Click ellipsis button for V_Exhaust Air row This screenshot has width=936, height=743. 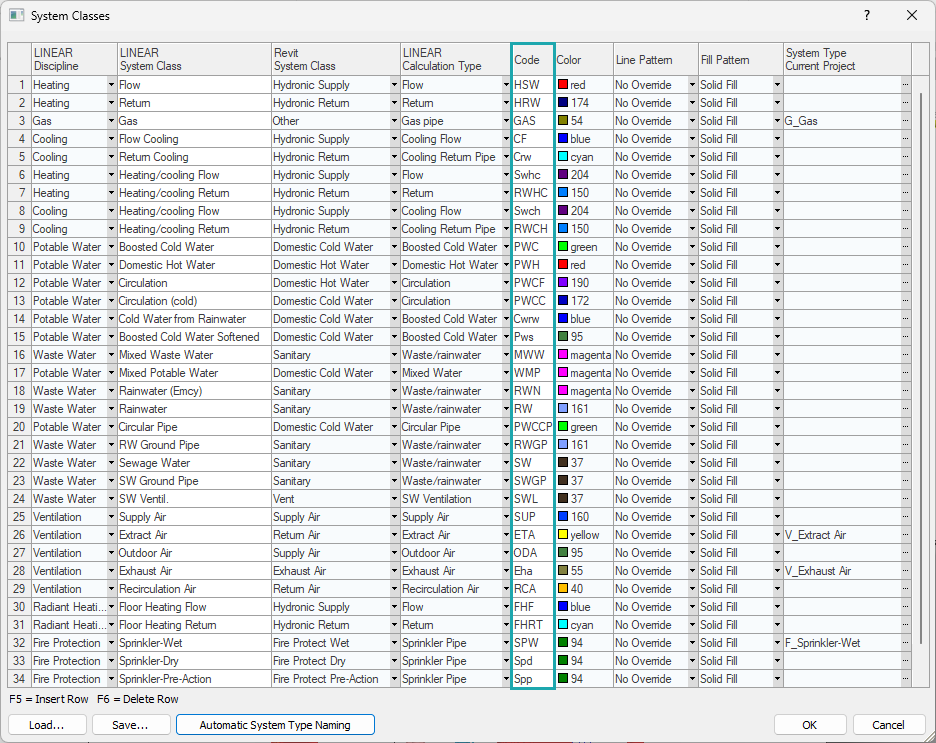tap(906, 571)
